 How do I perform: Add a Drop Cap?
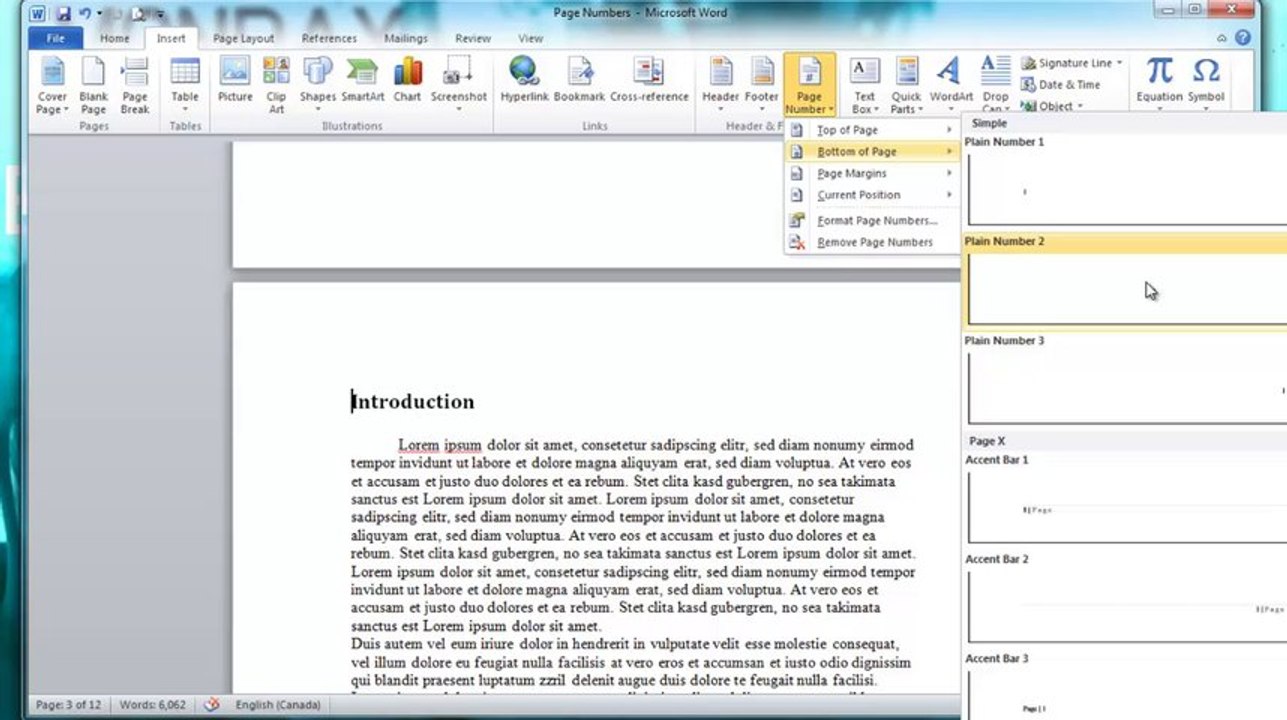pos(995,85)
